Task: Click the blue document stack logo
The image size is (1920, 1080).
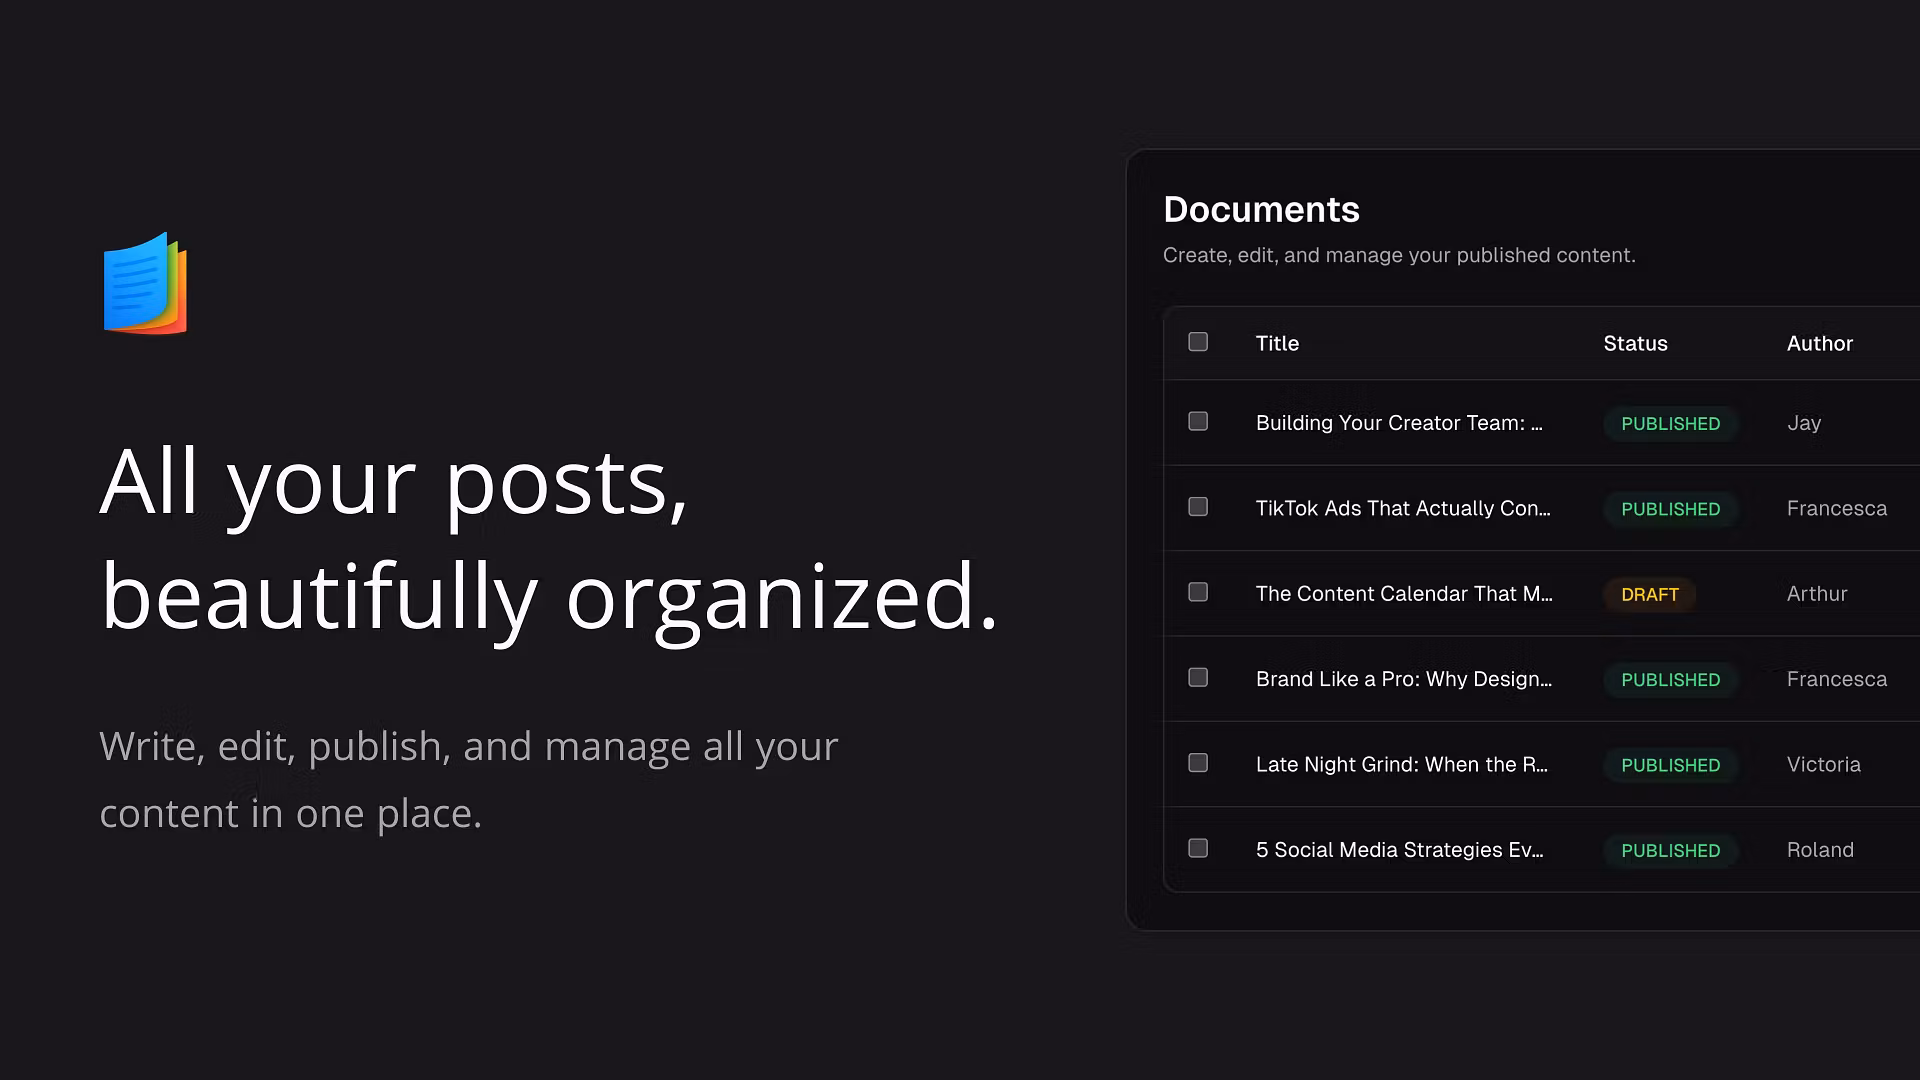Action: (x=146, y=284)
